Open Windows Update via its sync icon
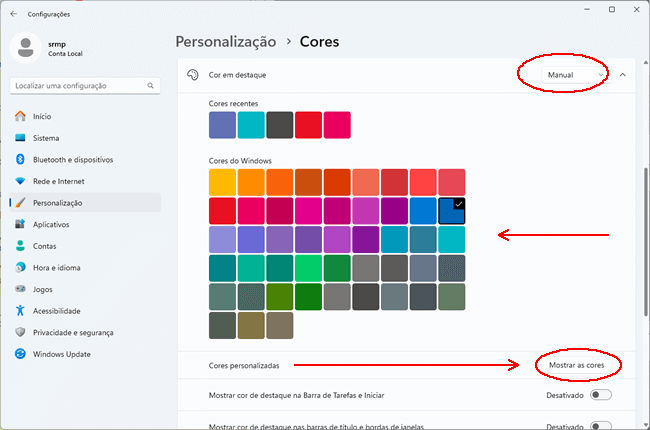 click(x=20, y=354)
